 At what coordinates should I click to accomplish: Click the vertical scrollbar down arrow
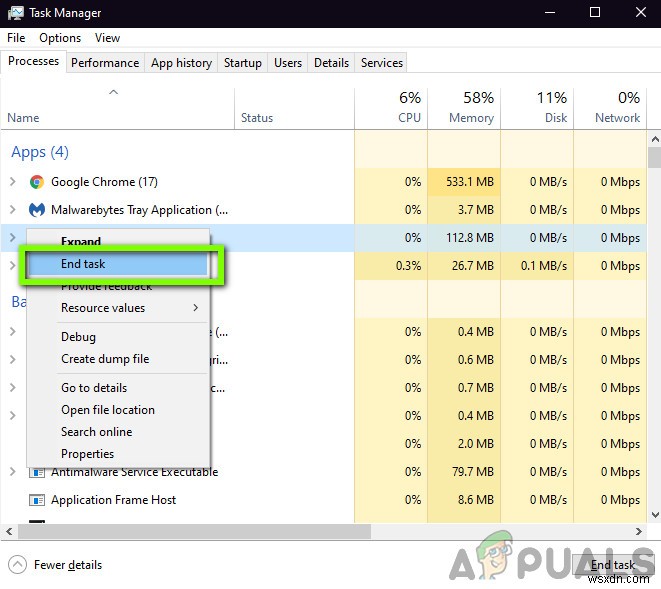pyautogui.click(x=655, y=515)
